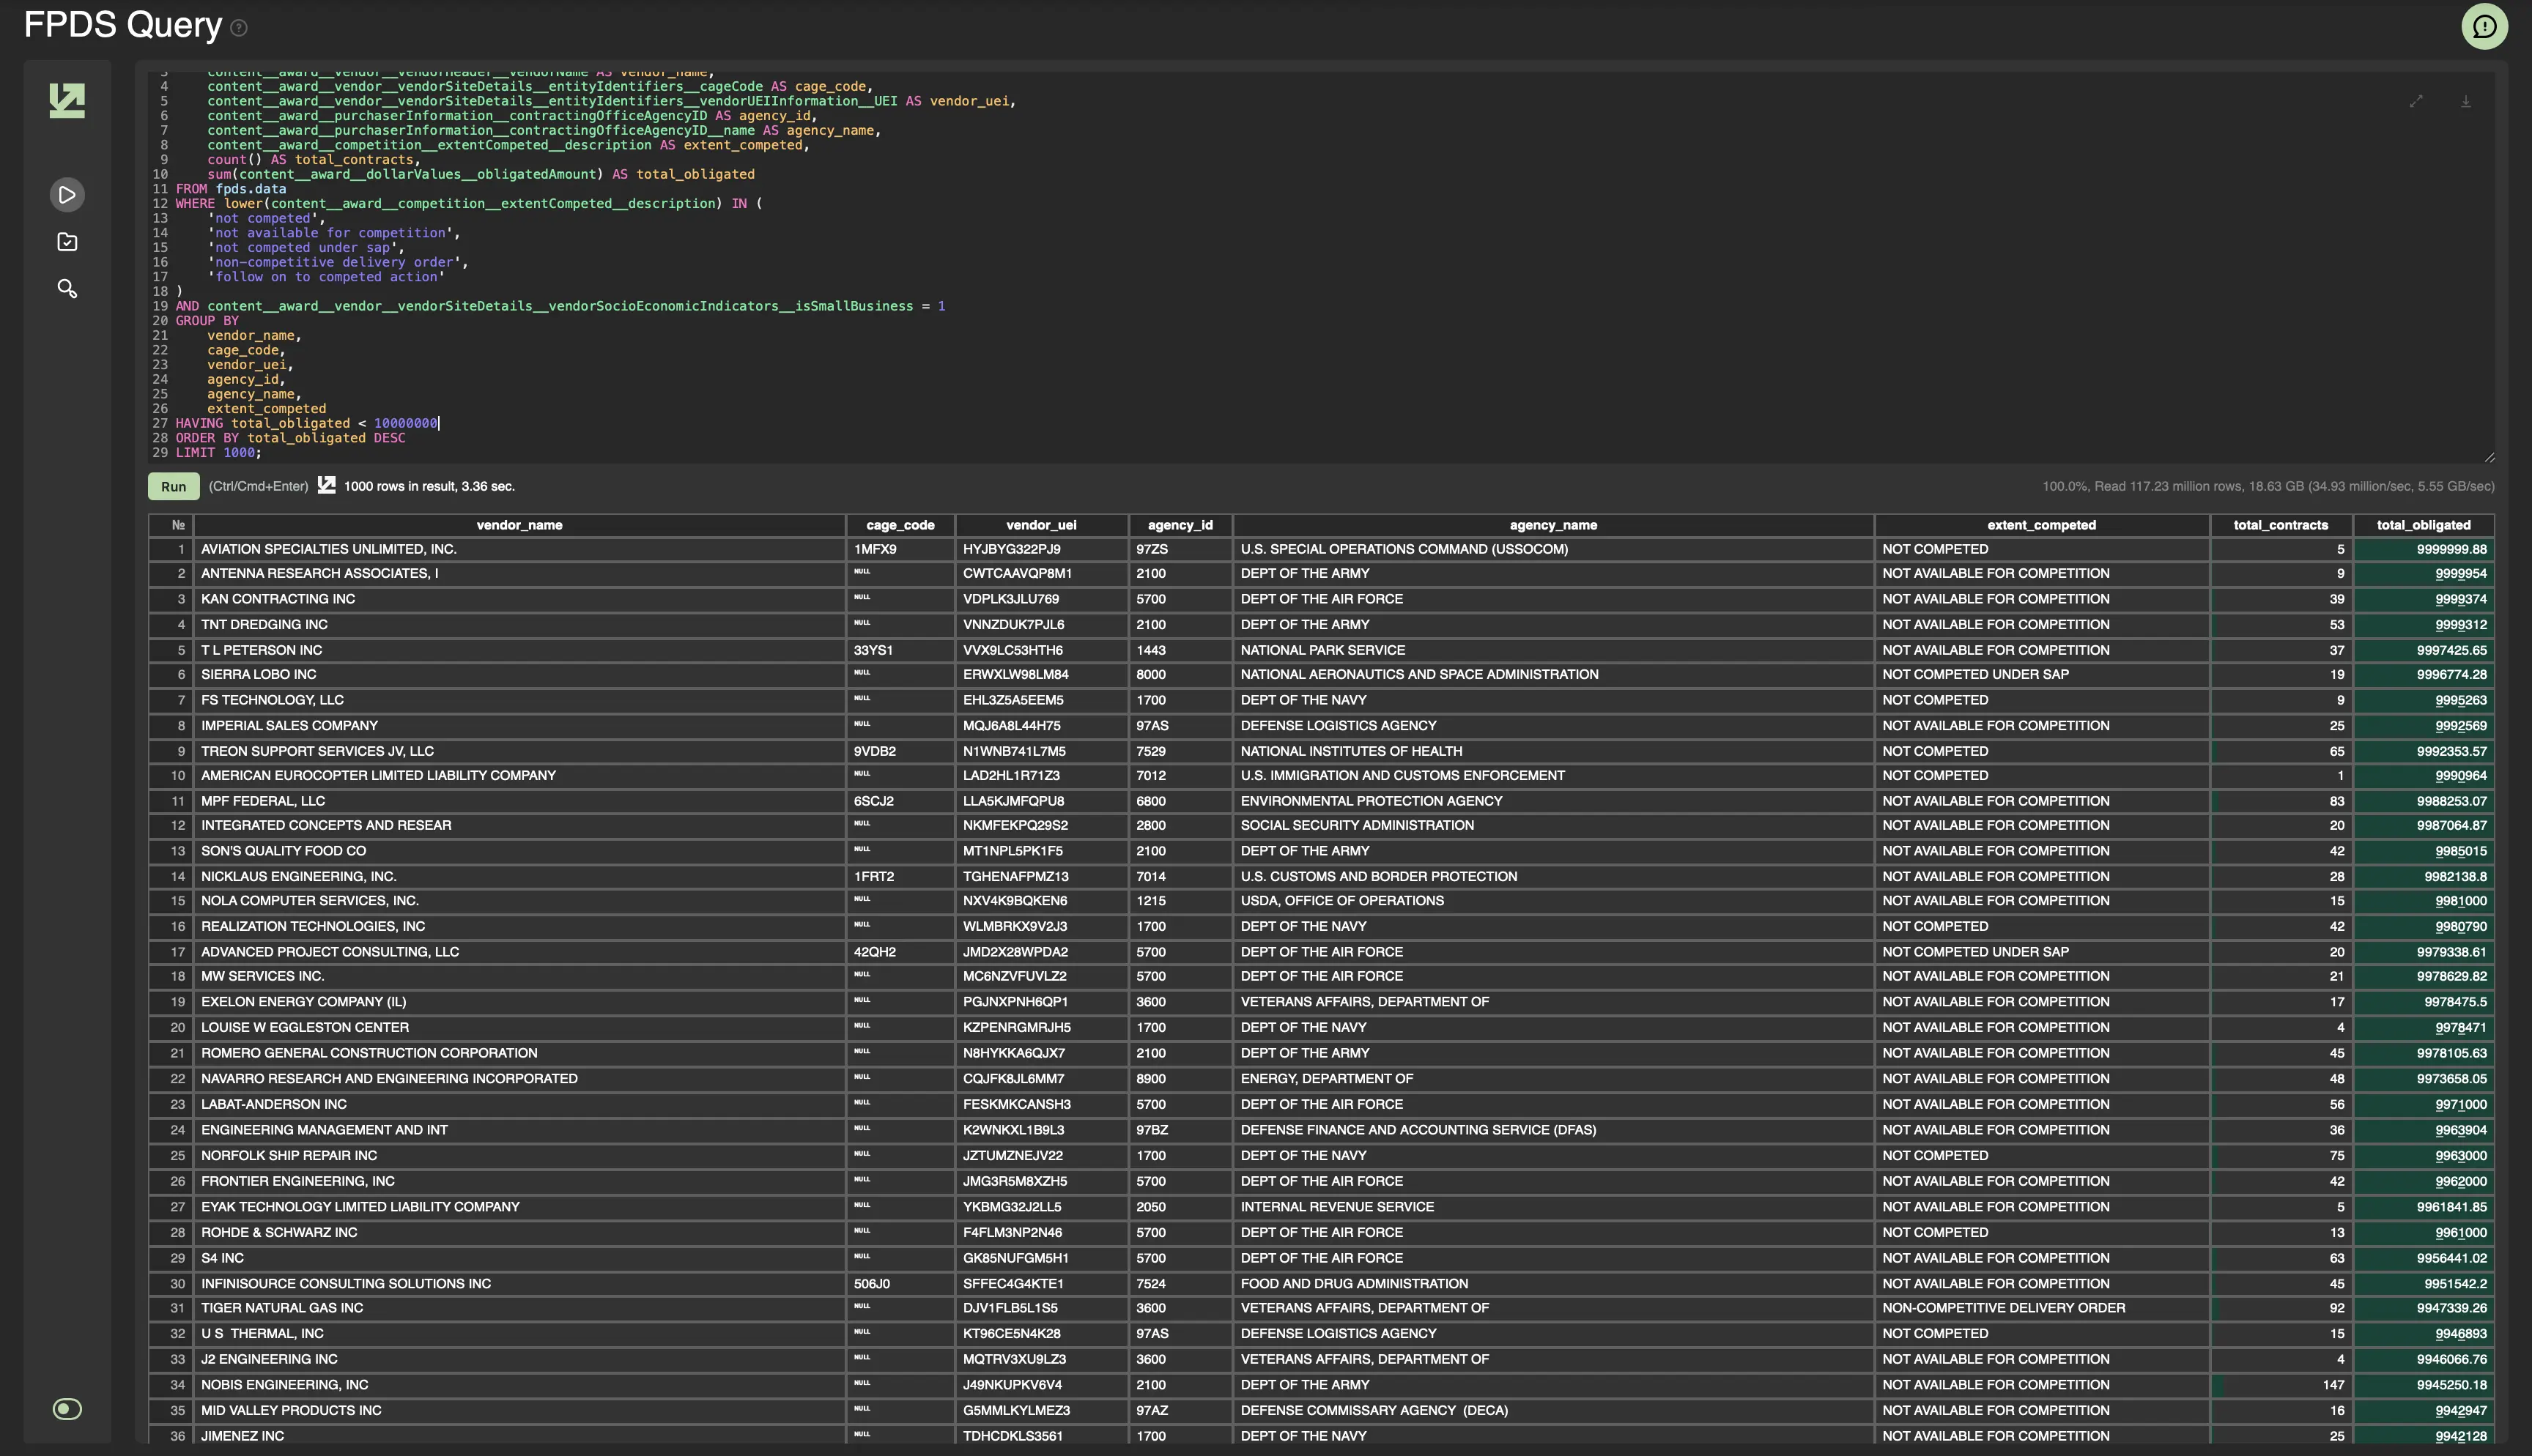Select ADVANCED PROJECT CONSULTING, LLC cell
The image size is (2532, 1456).
pyautogui.click(x=519, y=952)
